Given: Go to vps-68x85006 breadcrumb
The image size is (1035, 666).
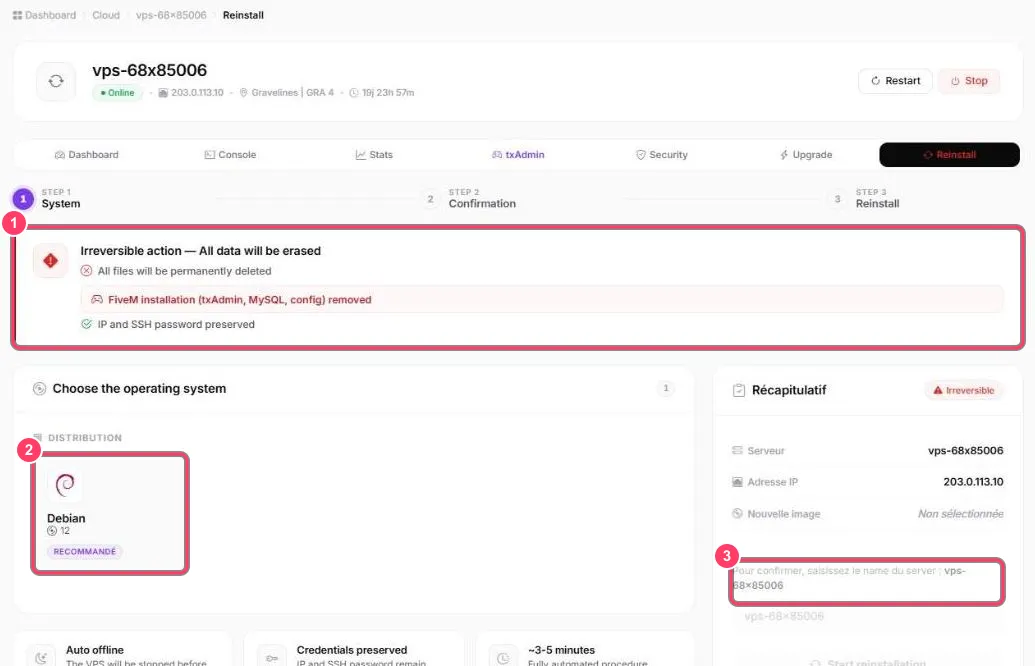Looking at the screenshot, I should tap(171, 15).
